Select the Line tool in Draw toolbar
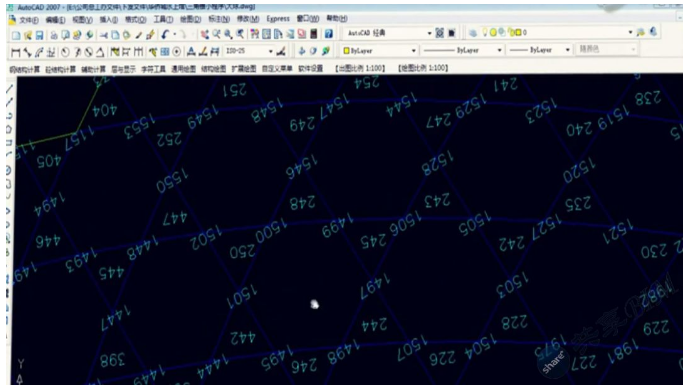 [10, 89]
